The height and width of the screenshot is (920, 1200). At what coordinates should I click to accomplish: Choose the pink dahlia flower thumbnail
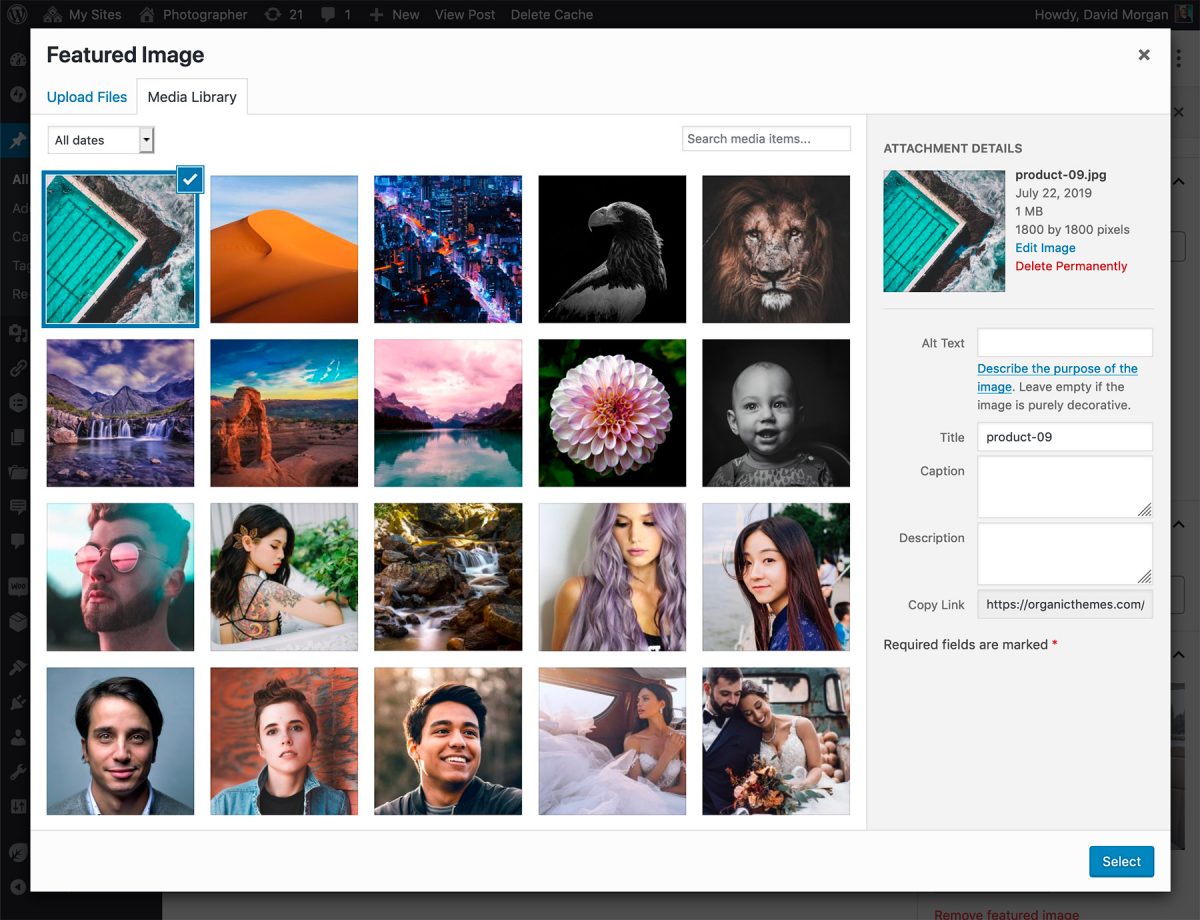pos(612,413)
